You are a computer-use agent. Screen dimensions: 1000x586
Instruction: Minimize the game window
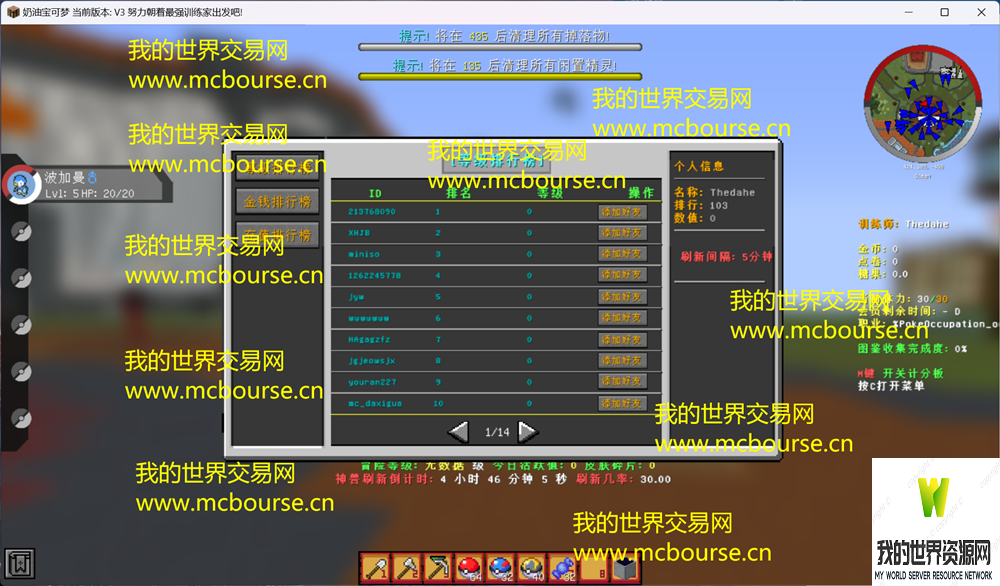(x=909, y=12)
